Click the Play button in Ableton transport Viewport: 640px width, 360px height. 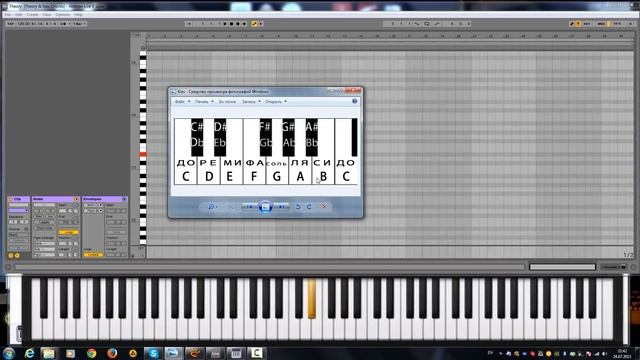(225, 24)
